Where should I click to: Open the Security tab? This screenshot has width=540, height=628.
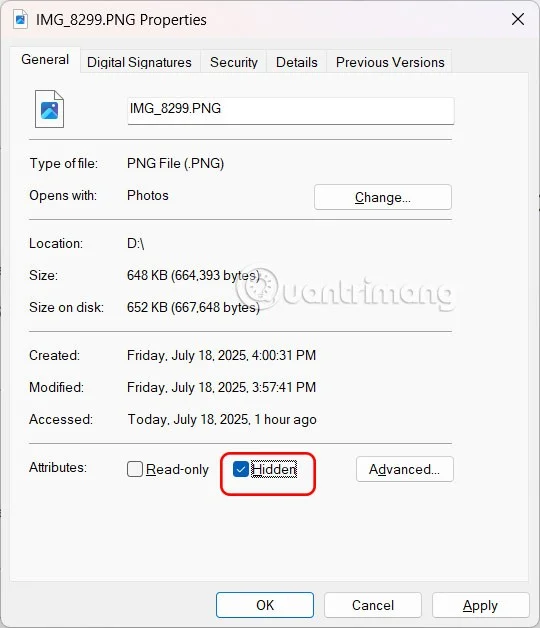pyautogui.click(x=234, y=62)
